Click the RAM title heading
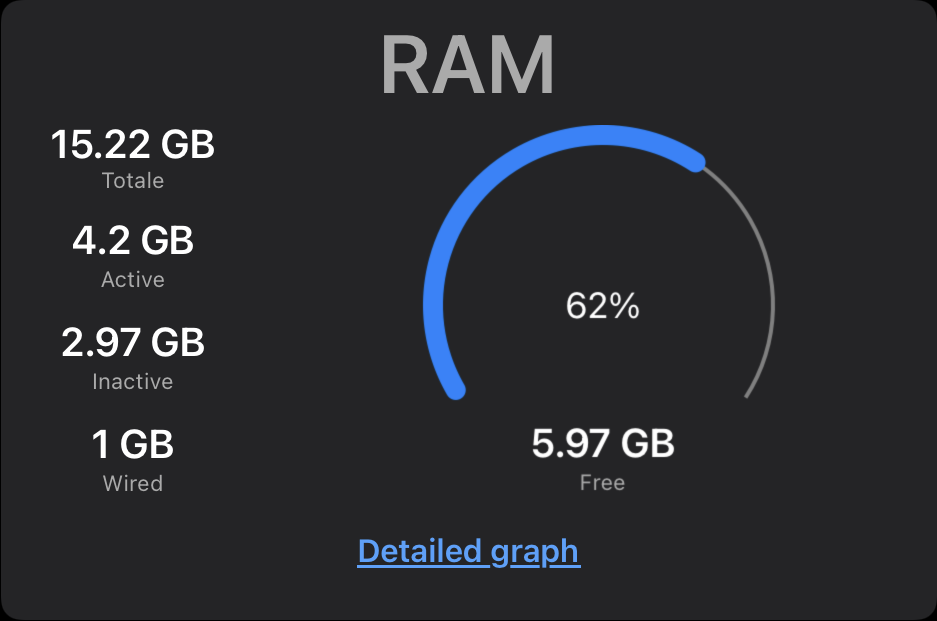Screen dimensions: 937x621 point(468,67)
